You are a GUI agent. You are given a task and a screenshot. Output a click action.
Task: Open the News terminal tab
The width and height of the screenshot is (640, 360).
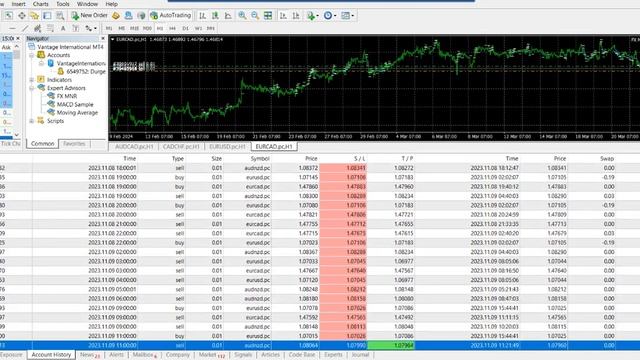click(x=89, y=355)
